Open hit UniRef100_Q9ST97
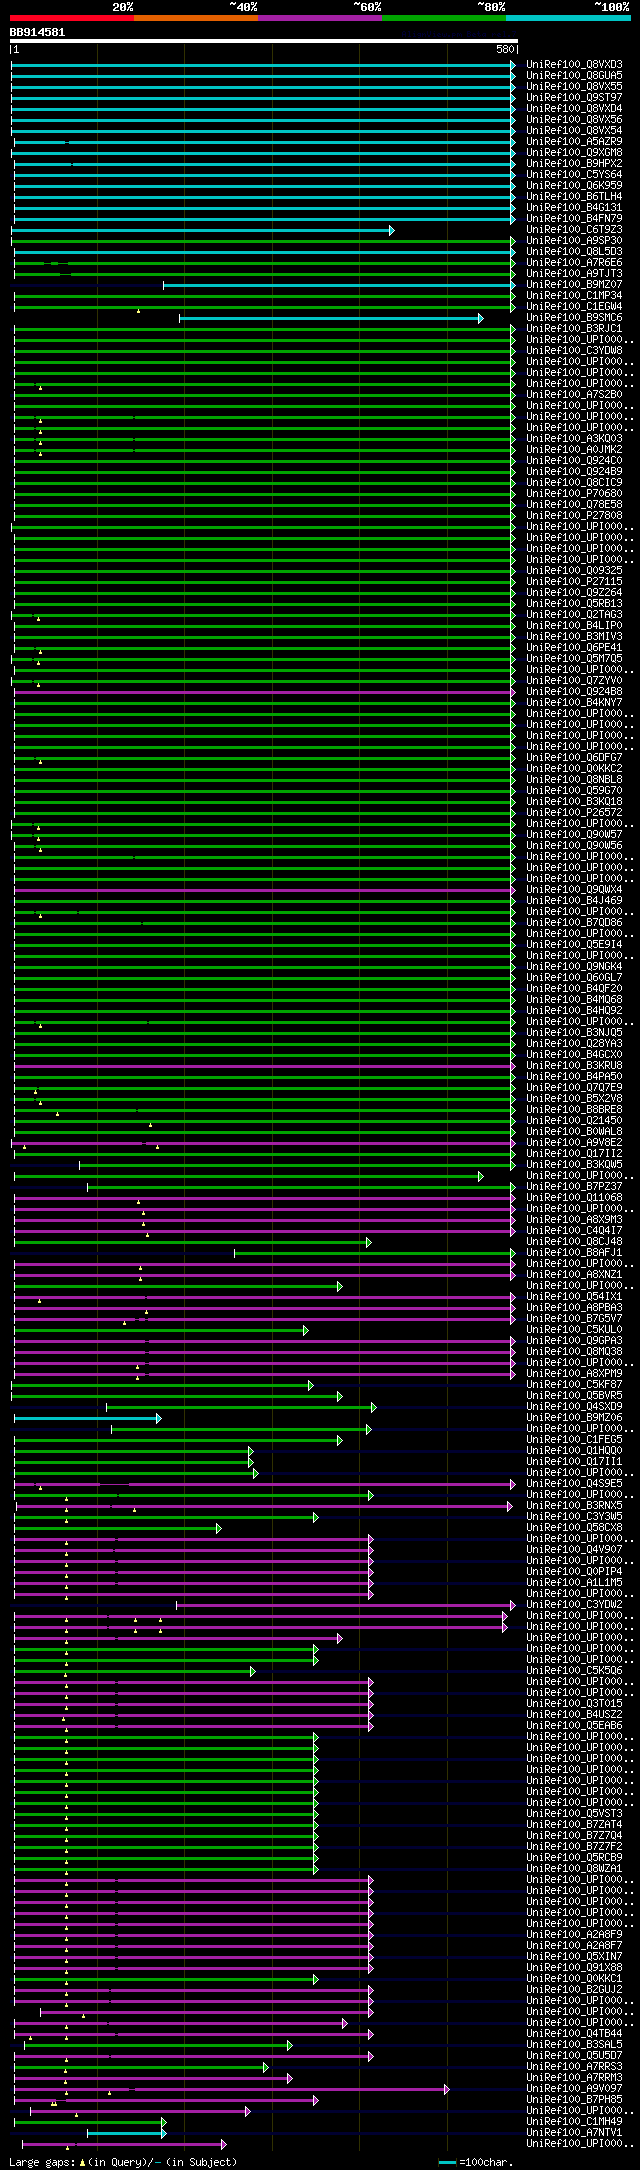This screenshot has width=640, height=2170. (574, 98)
